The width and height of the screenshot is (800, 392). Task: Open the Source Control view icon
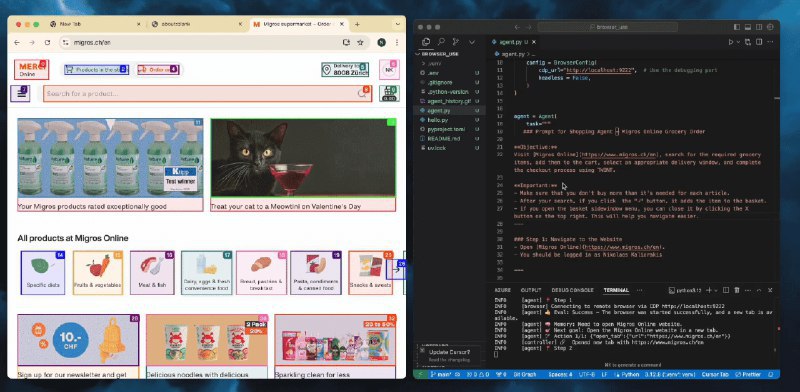(456, 42)
